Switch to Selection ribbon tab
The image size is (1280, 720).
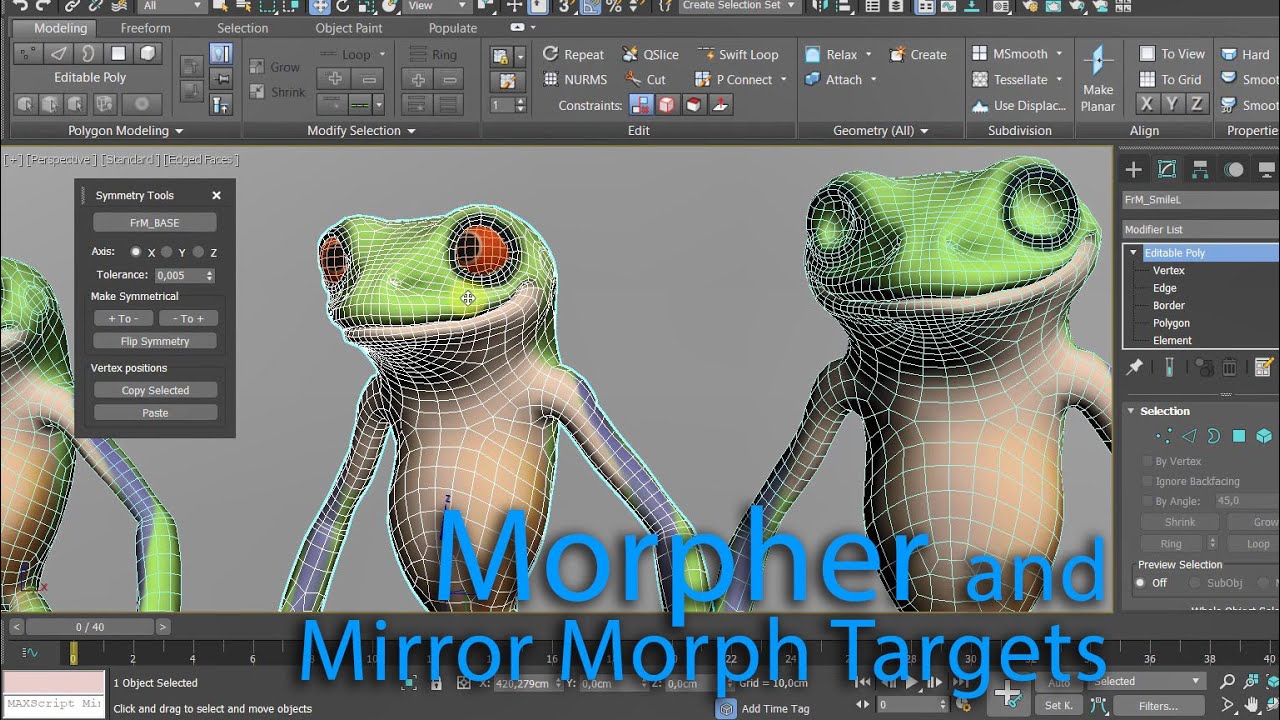click(x=242, y=28)
